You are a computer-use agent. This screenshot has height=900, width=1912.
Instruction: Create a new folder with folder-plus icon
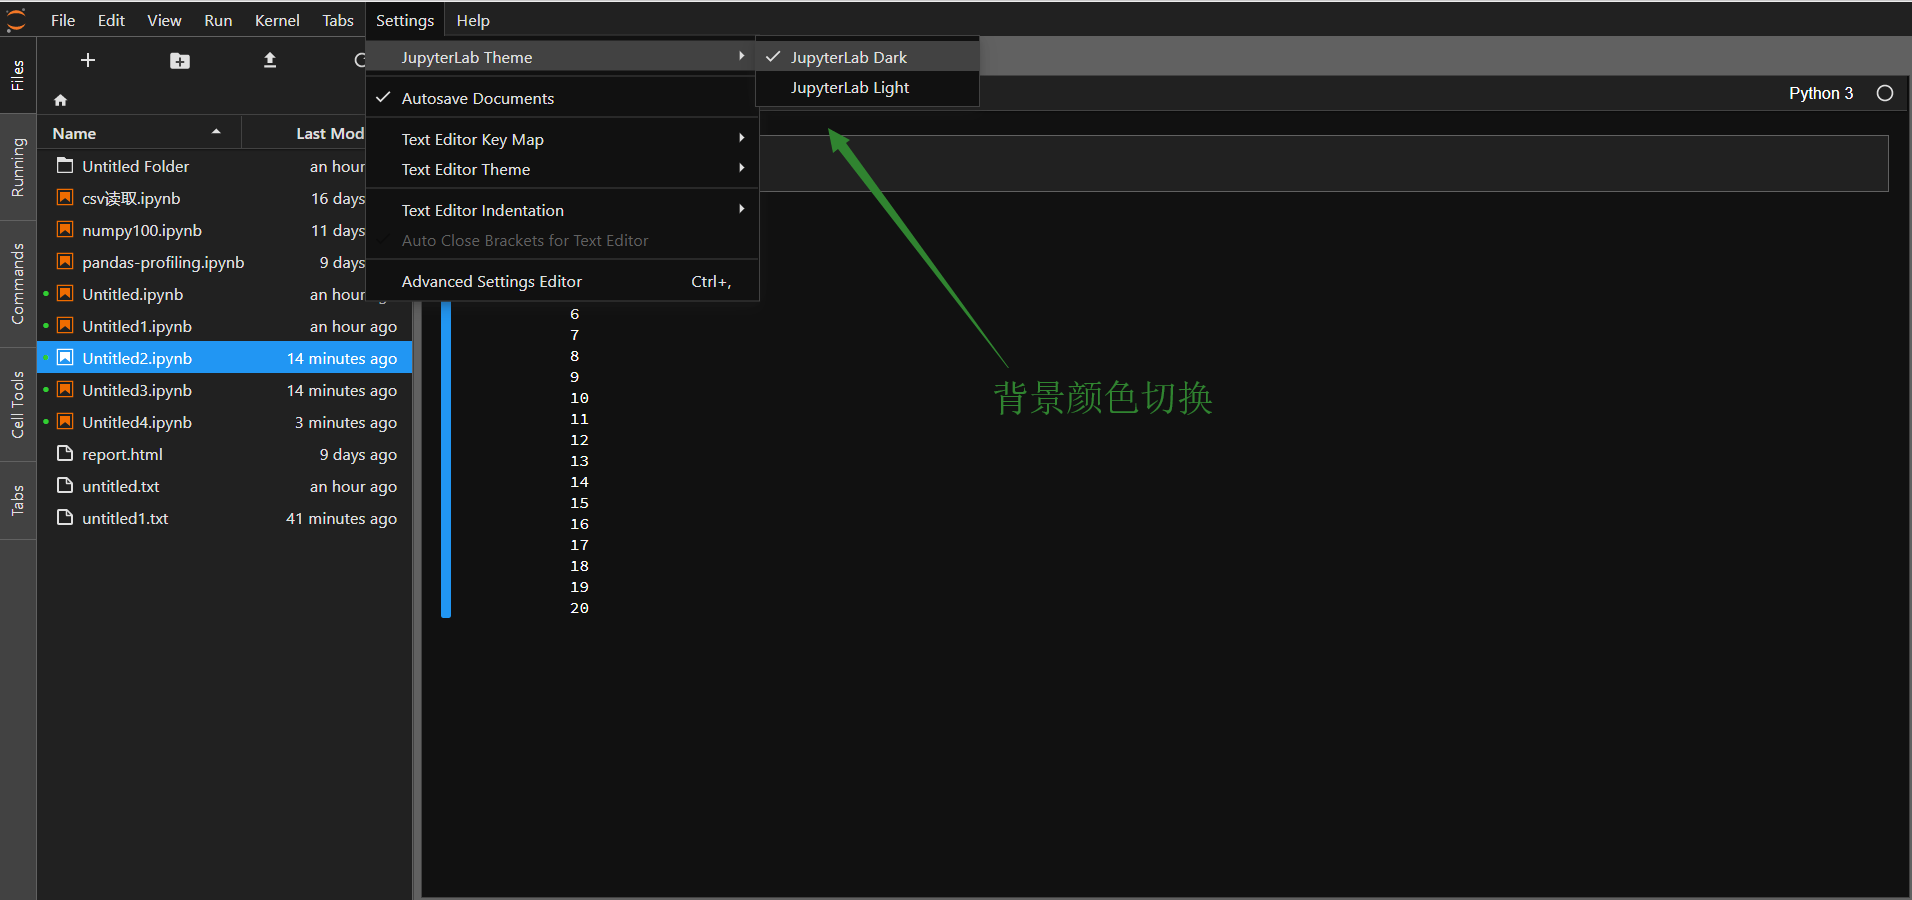click(x=180, y=61)
